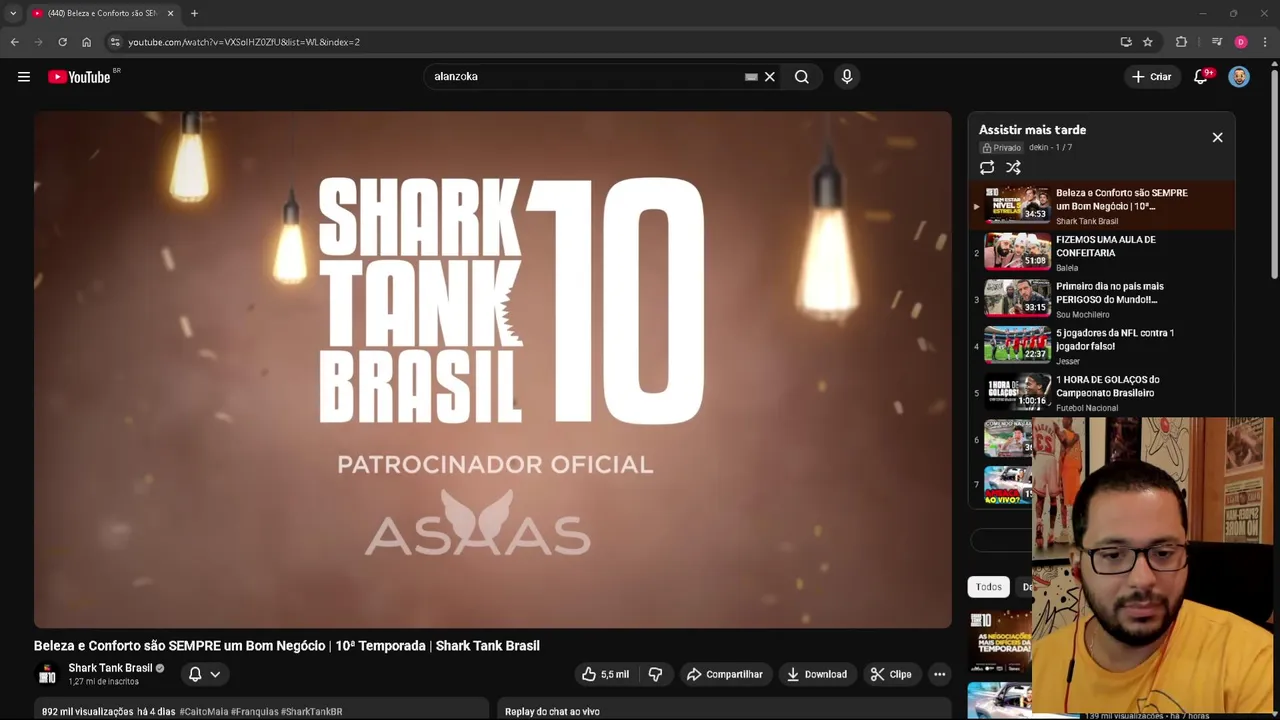Open the suggested video thumbnail with 10 logo
The height and width of the screenshot is (720, 1280).
[x=1000, y=641]
